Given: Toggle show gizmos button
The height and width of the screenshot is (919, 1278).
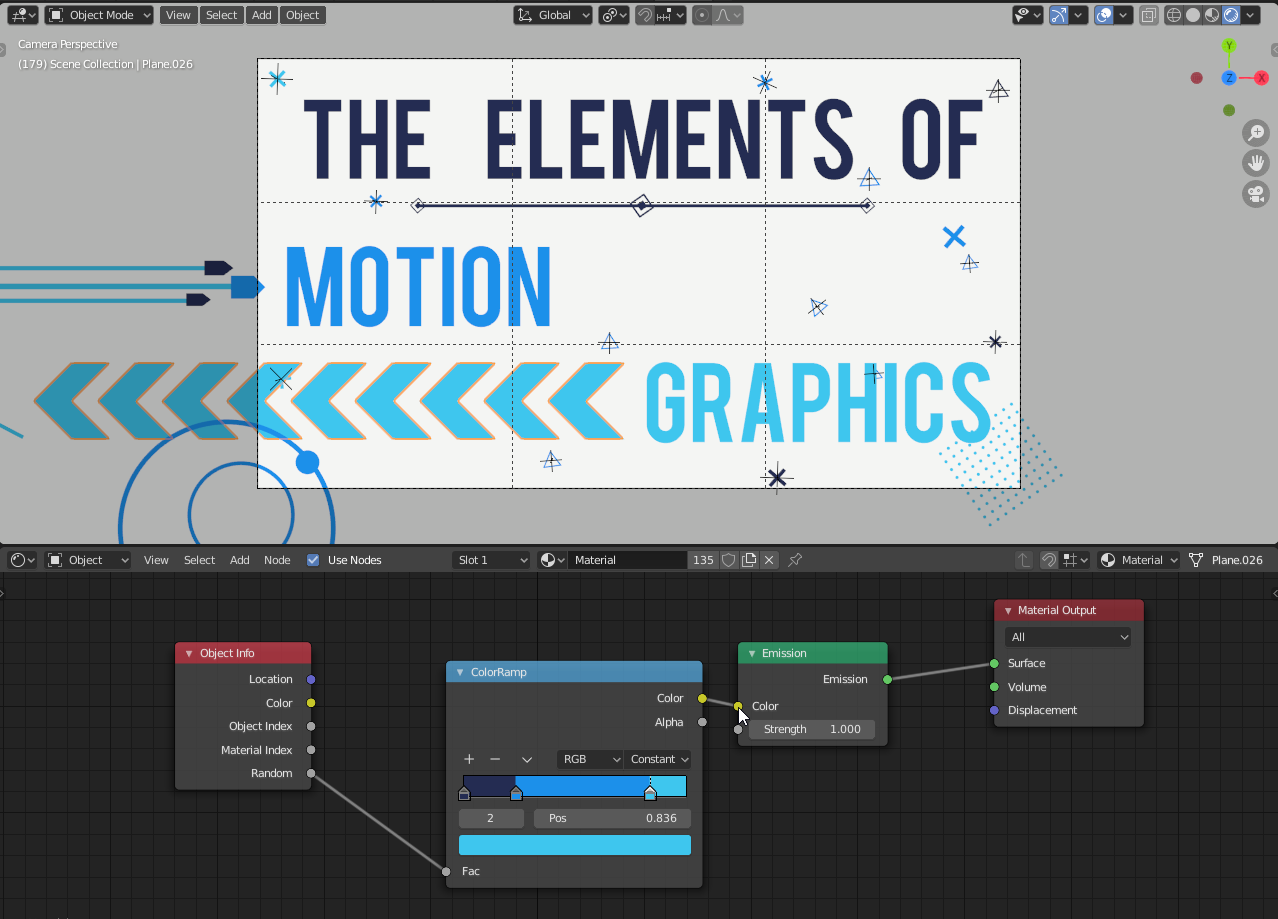Looking at the screenshot, I should coord(1058,15).
